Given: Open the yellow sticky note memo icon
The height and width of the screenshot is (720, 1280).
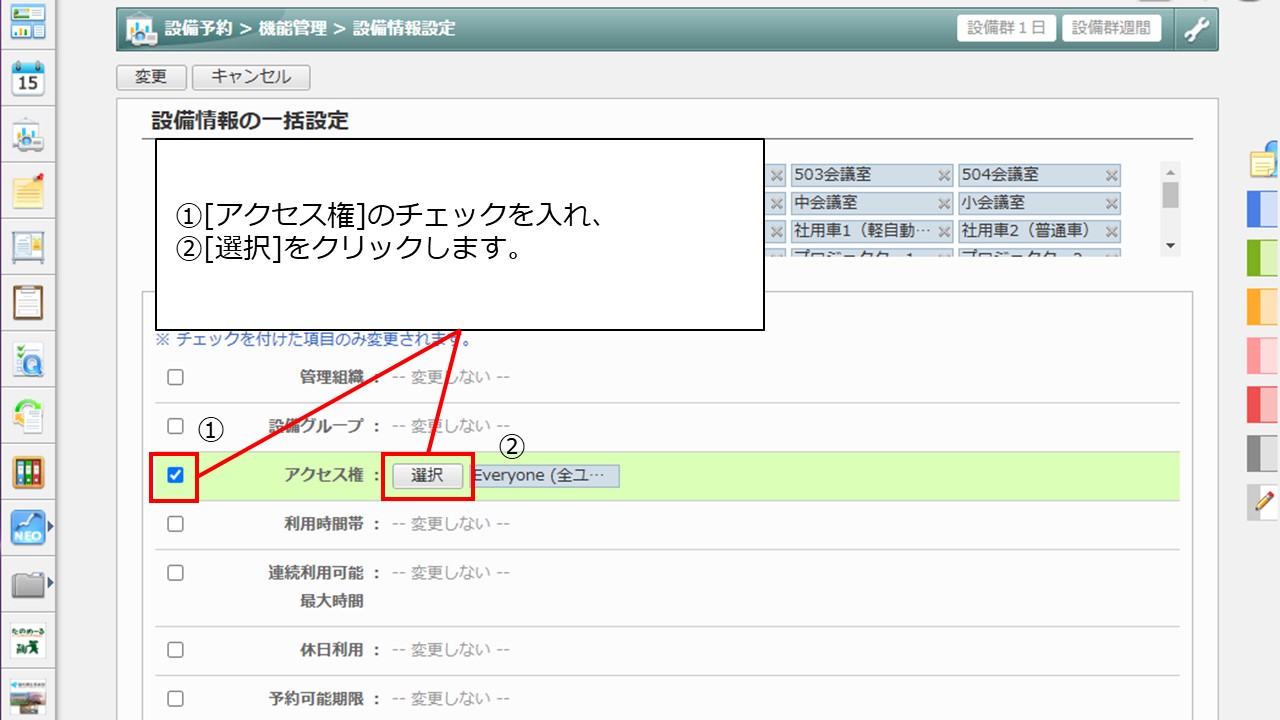Looking at the screenshot, I should coord(28,190).
